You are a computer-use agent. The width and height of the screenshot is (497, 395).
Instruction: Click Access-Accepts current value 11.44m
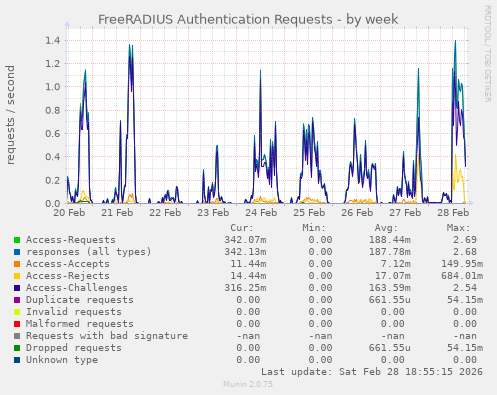pos(248,264)
